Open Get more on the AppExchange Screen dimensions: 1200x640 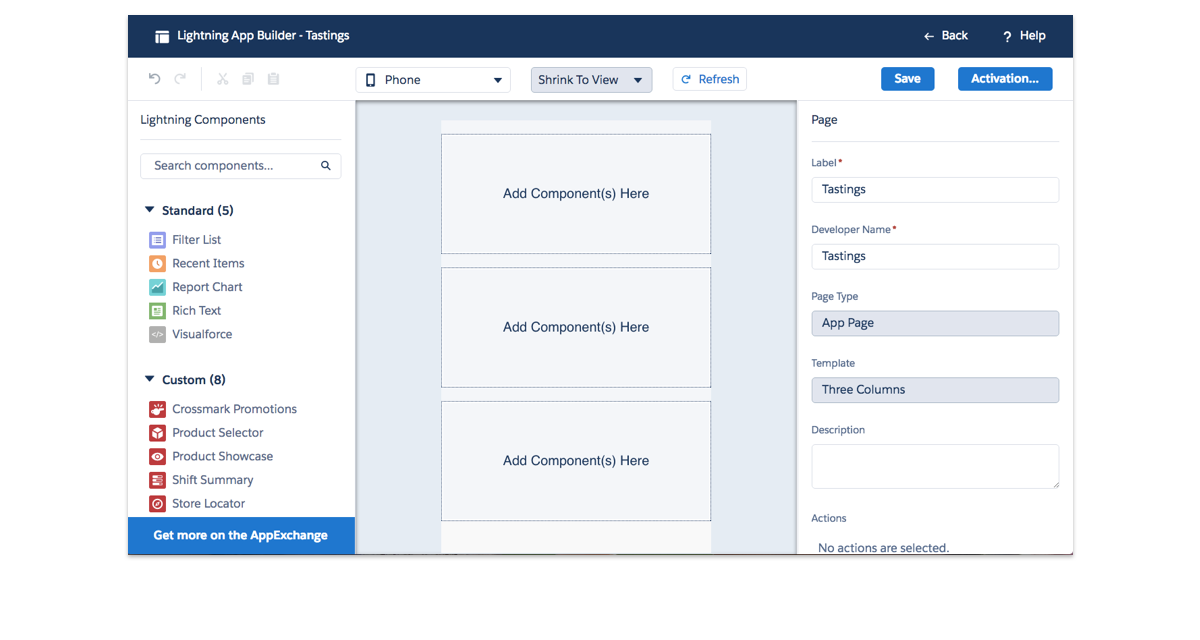(240, 535)
